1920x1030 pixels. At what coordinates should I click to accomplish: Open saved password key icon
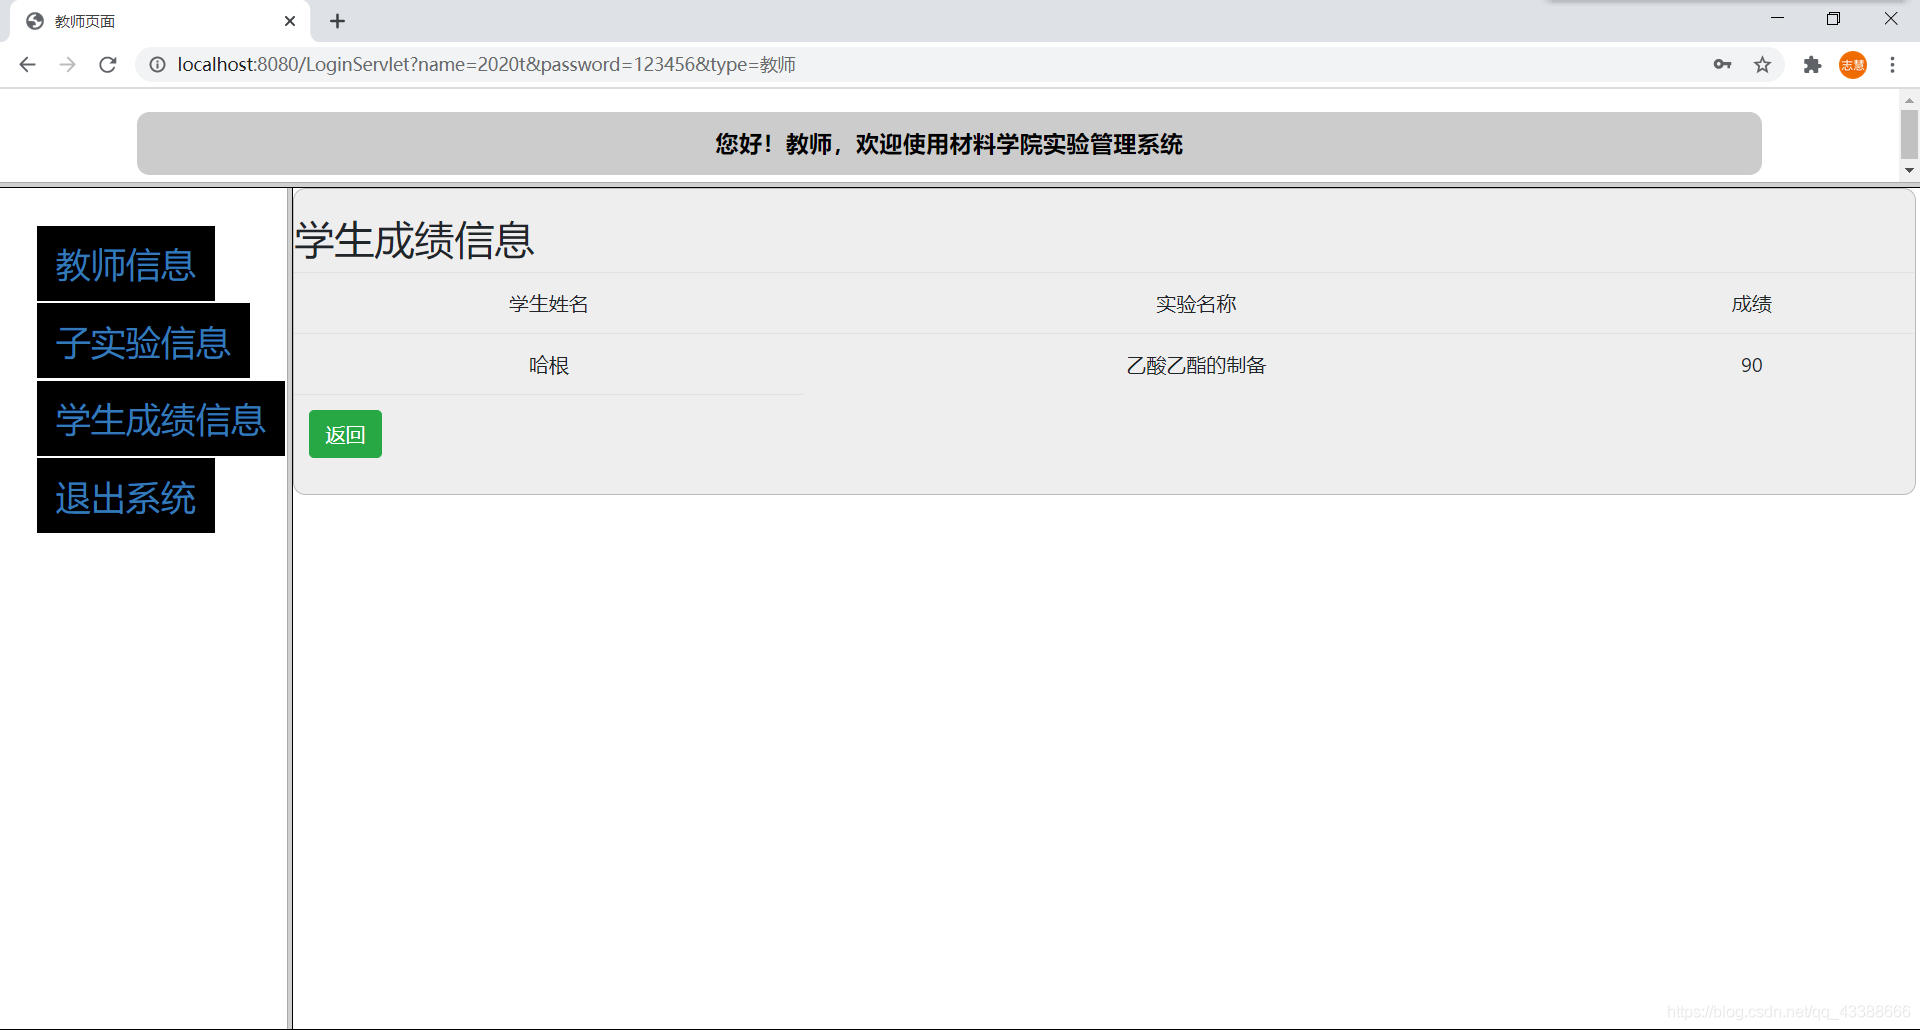pyautogui.click(x=1722, y=65)
